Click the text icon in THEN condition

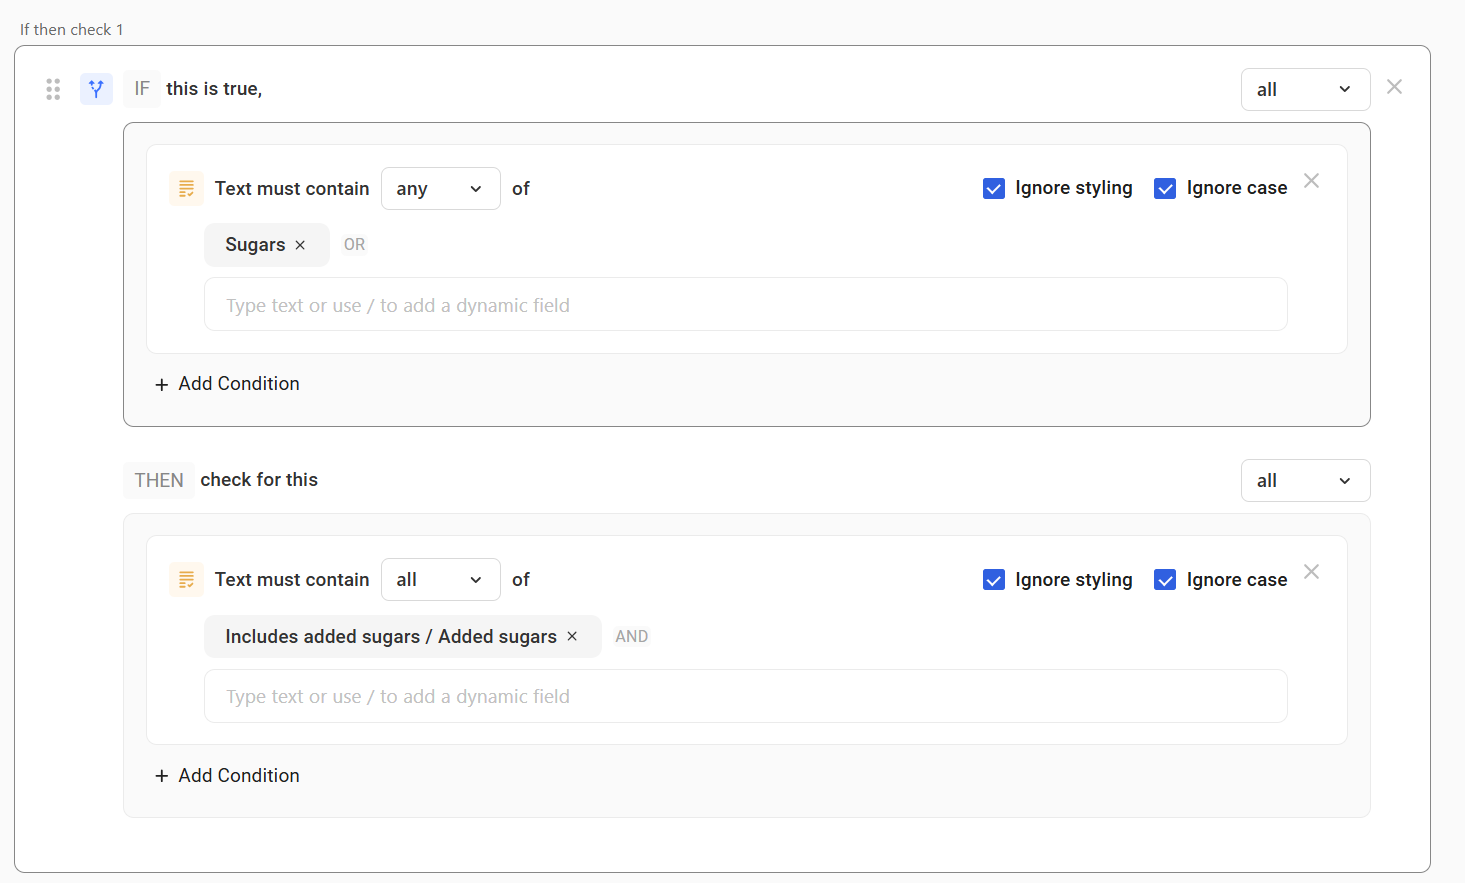click(x=186, y=580)
